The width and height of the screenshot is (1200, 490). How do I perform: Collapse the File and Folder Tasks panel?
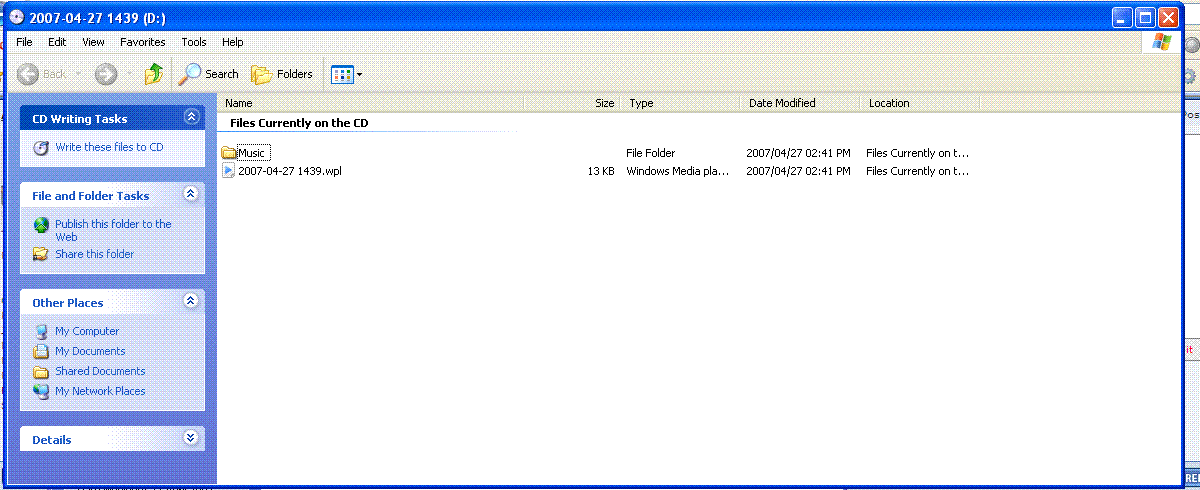pyautogui.click(x=192, y=195)
